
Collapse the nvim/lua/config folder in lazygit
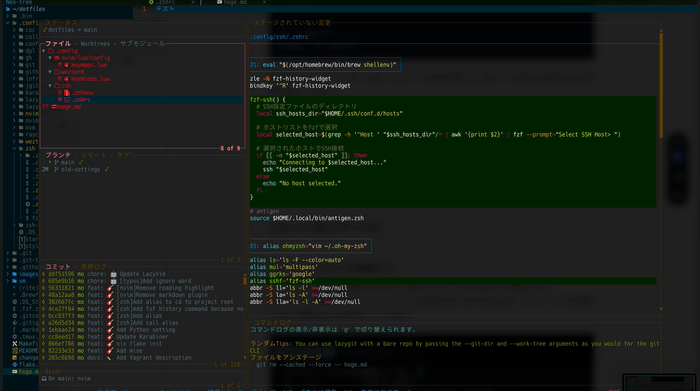tap(50, 58)
